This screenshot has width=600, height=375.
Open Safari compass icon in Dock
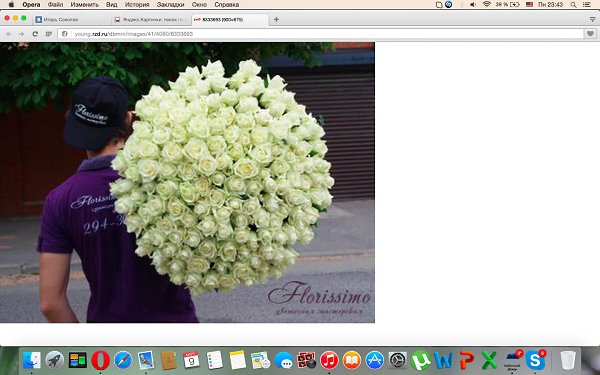coord(123,360)
